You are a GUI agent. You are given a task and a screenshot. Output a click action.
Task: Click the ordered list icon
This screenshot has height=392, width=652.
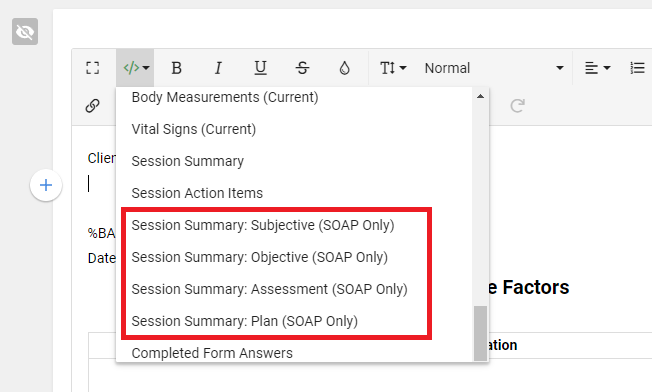coord(637,68)
